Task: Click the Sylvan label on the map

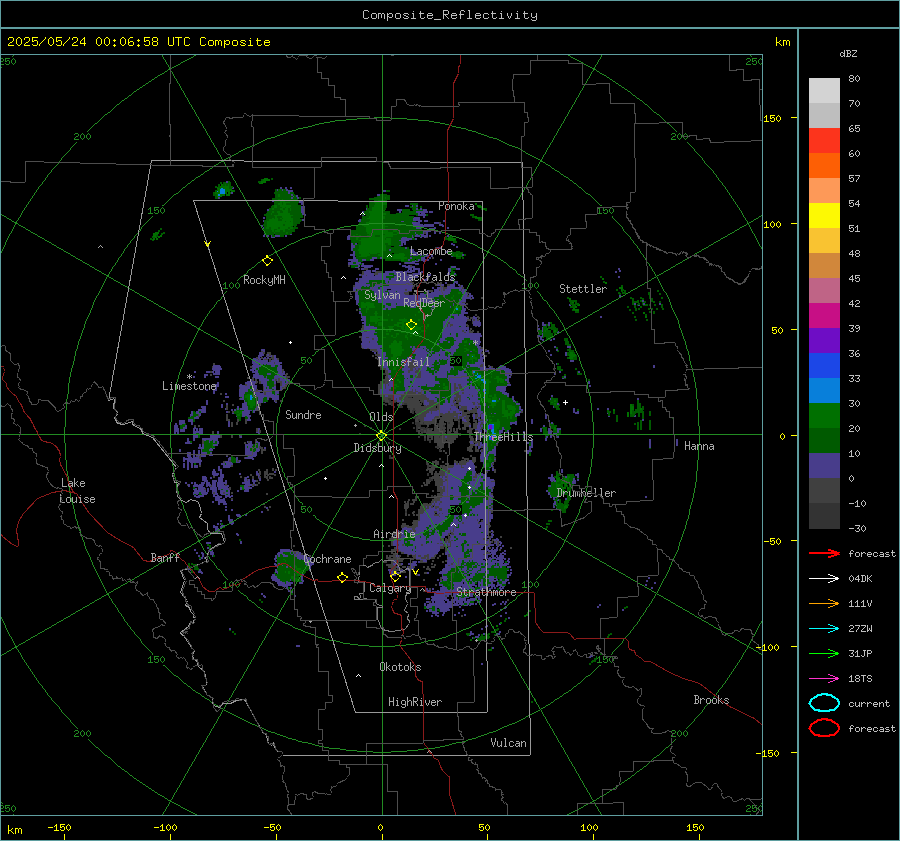Action: 382,295
